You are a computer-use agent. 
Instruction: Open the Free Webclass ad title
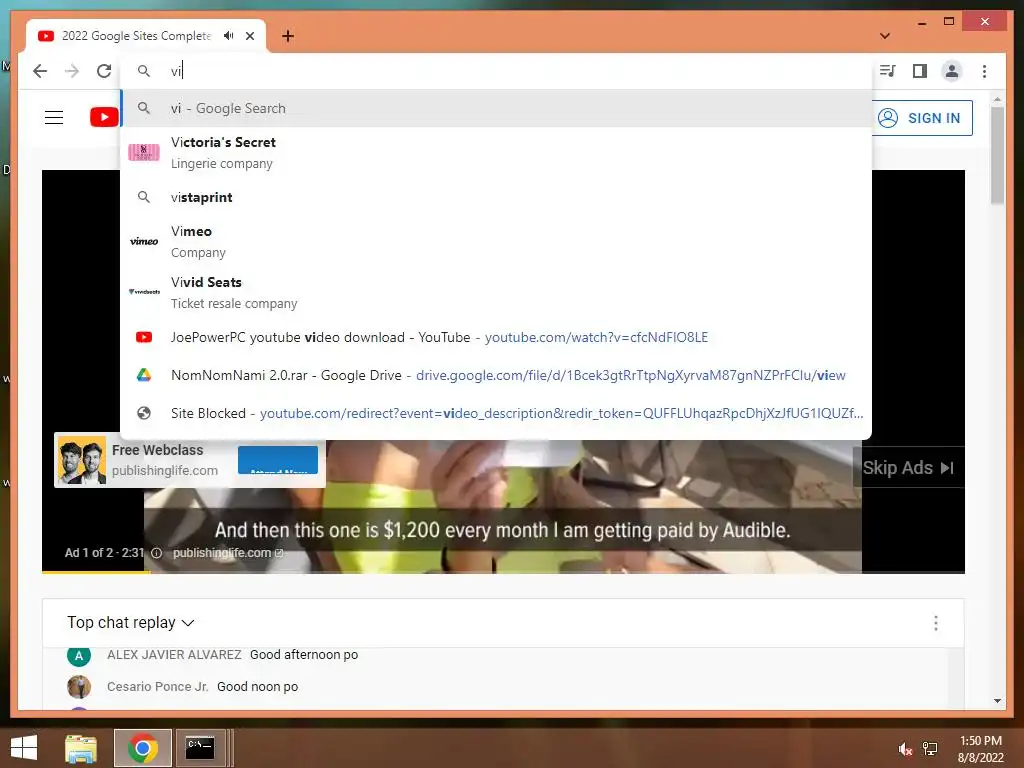(157, 450)
